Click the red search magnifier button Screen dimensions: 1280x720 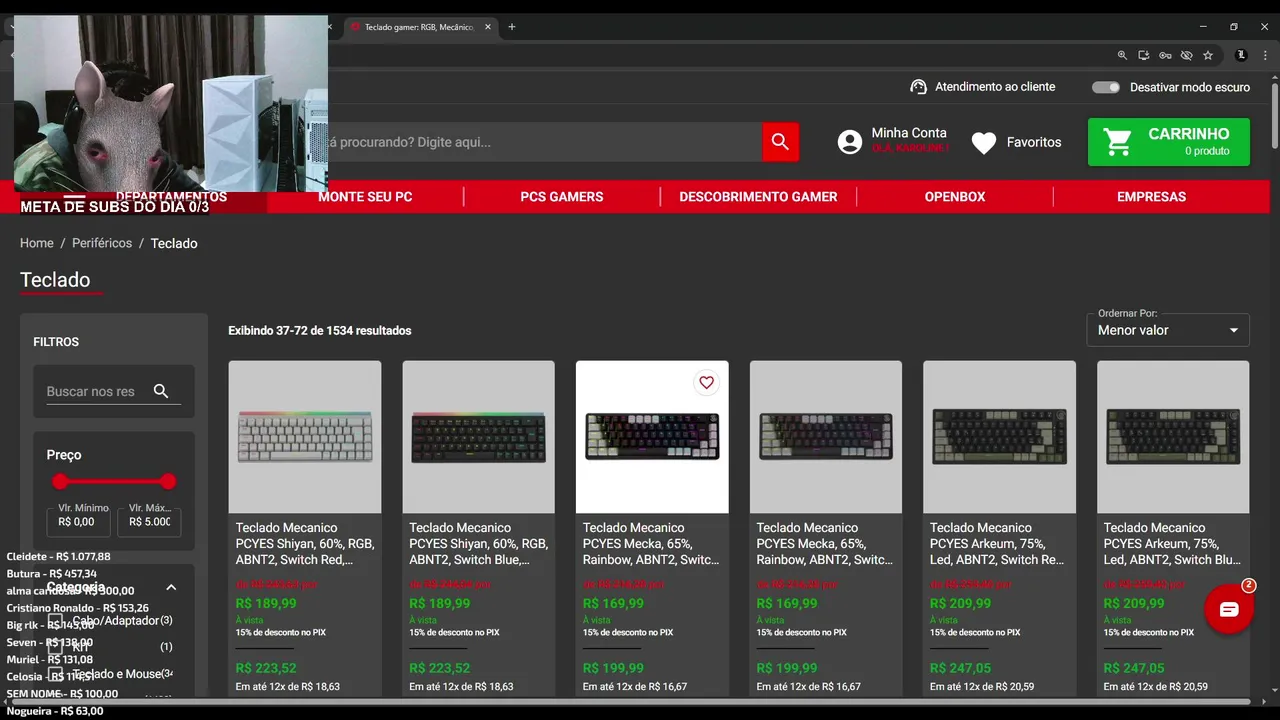tap(780, 142)
